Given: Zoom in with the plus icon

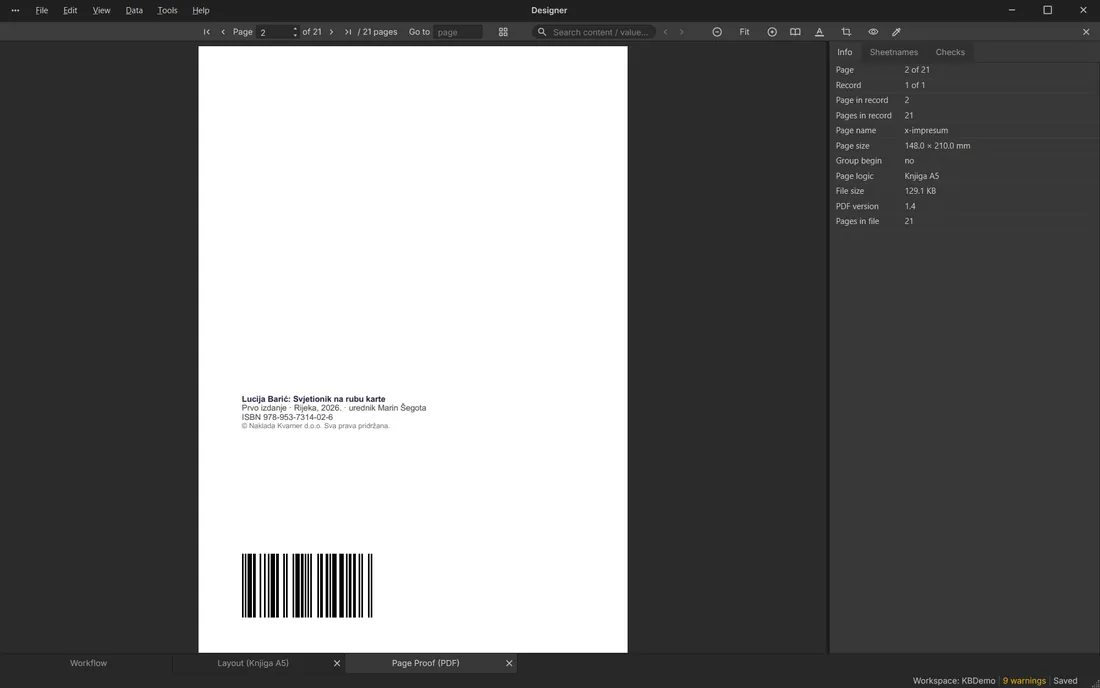Looking at the screenshot, I should (772, 32).
